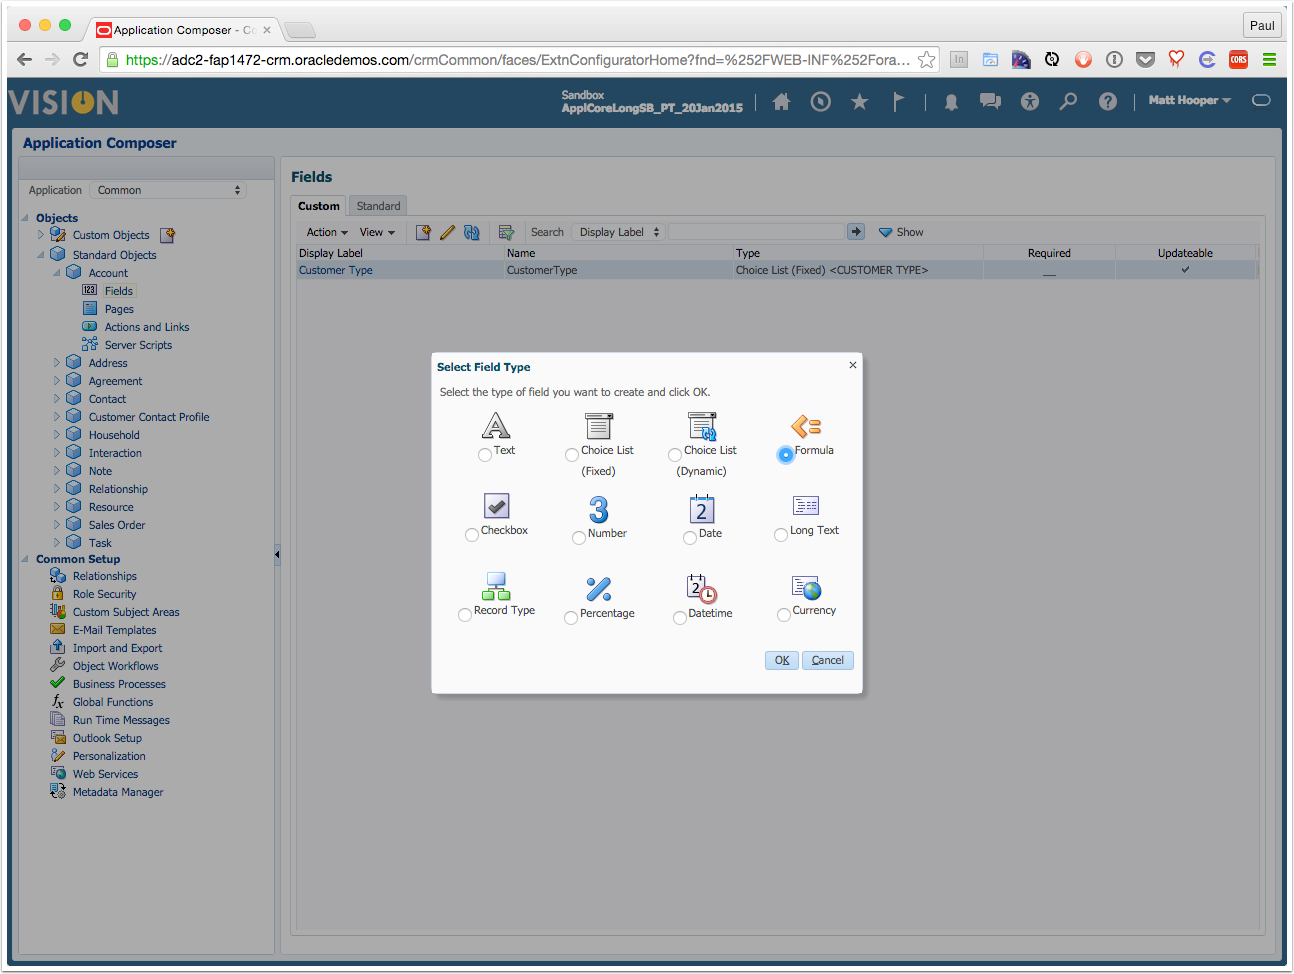Image resolution: width=1294 pixels, height=974 pixels.
Task: Click the Record Type icon
Action: [x=496, y=586]
